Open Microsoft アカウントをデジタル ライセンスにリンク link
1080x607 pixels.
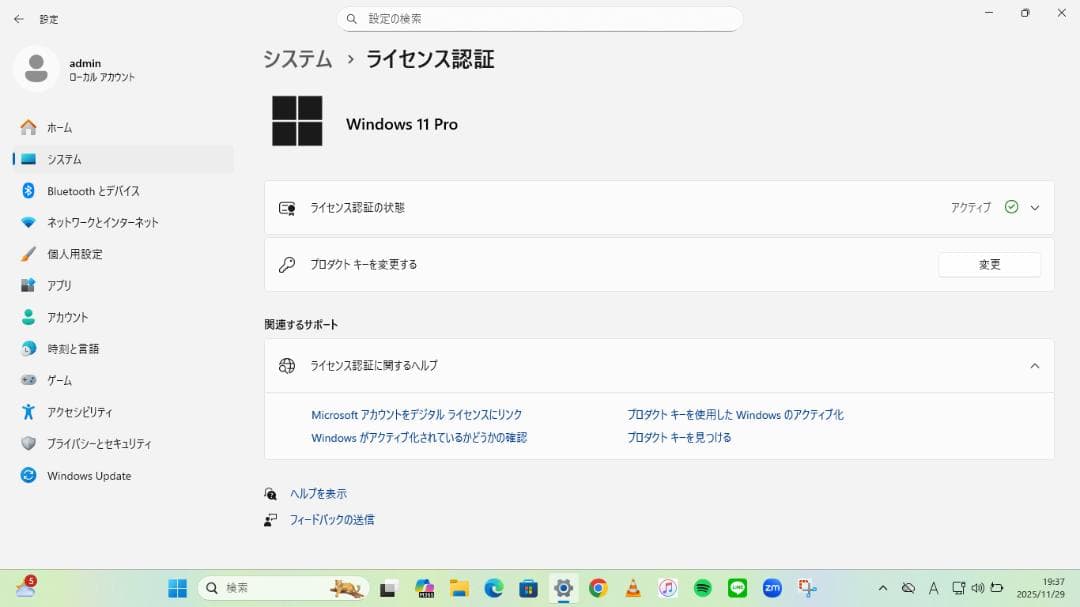pos(417,415)
